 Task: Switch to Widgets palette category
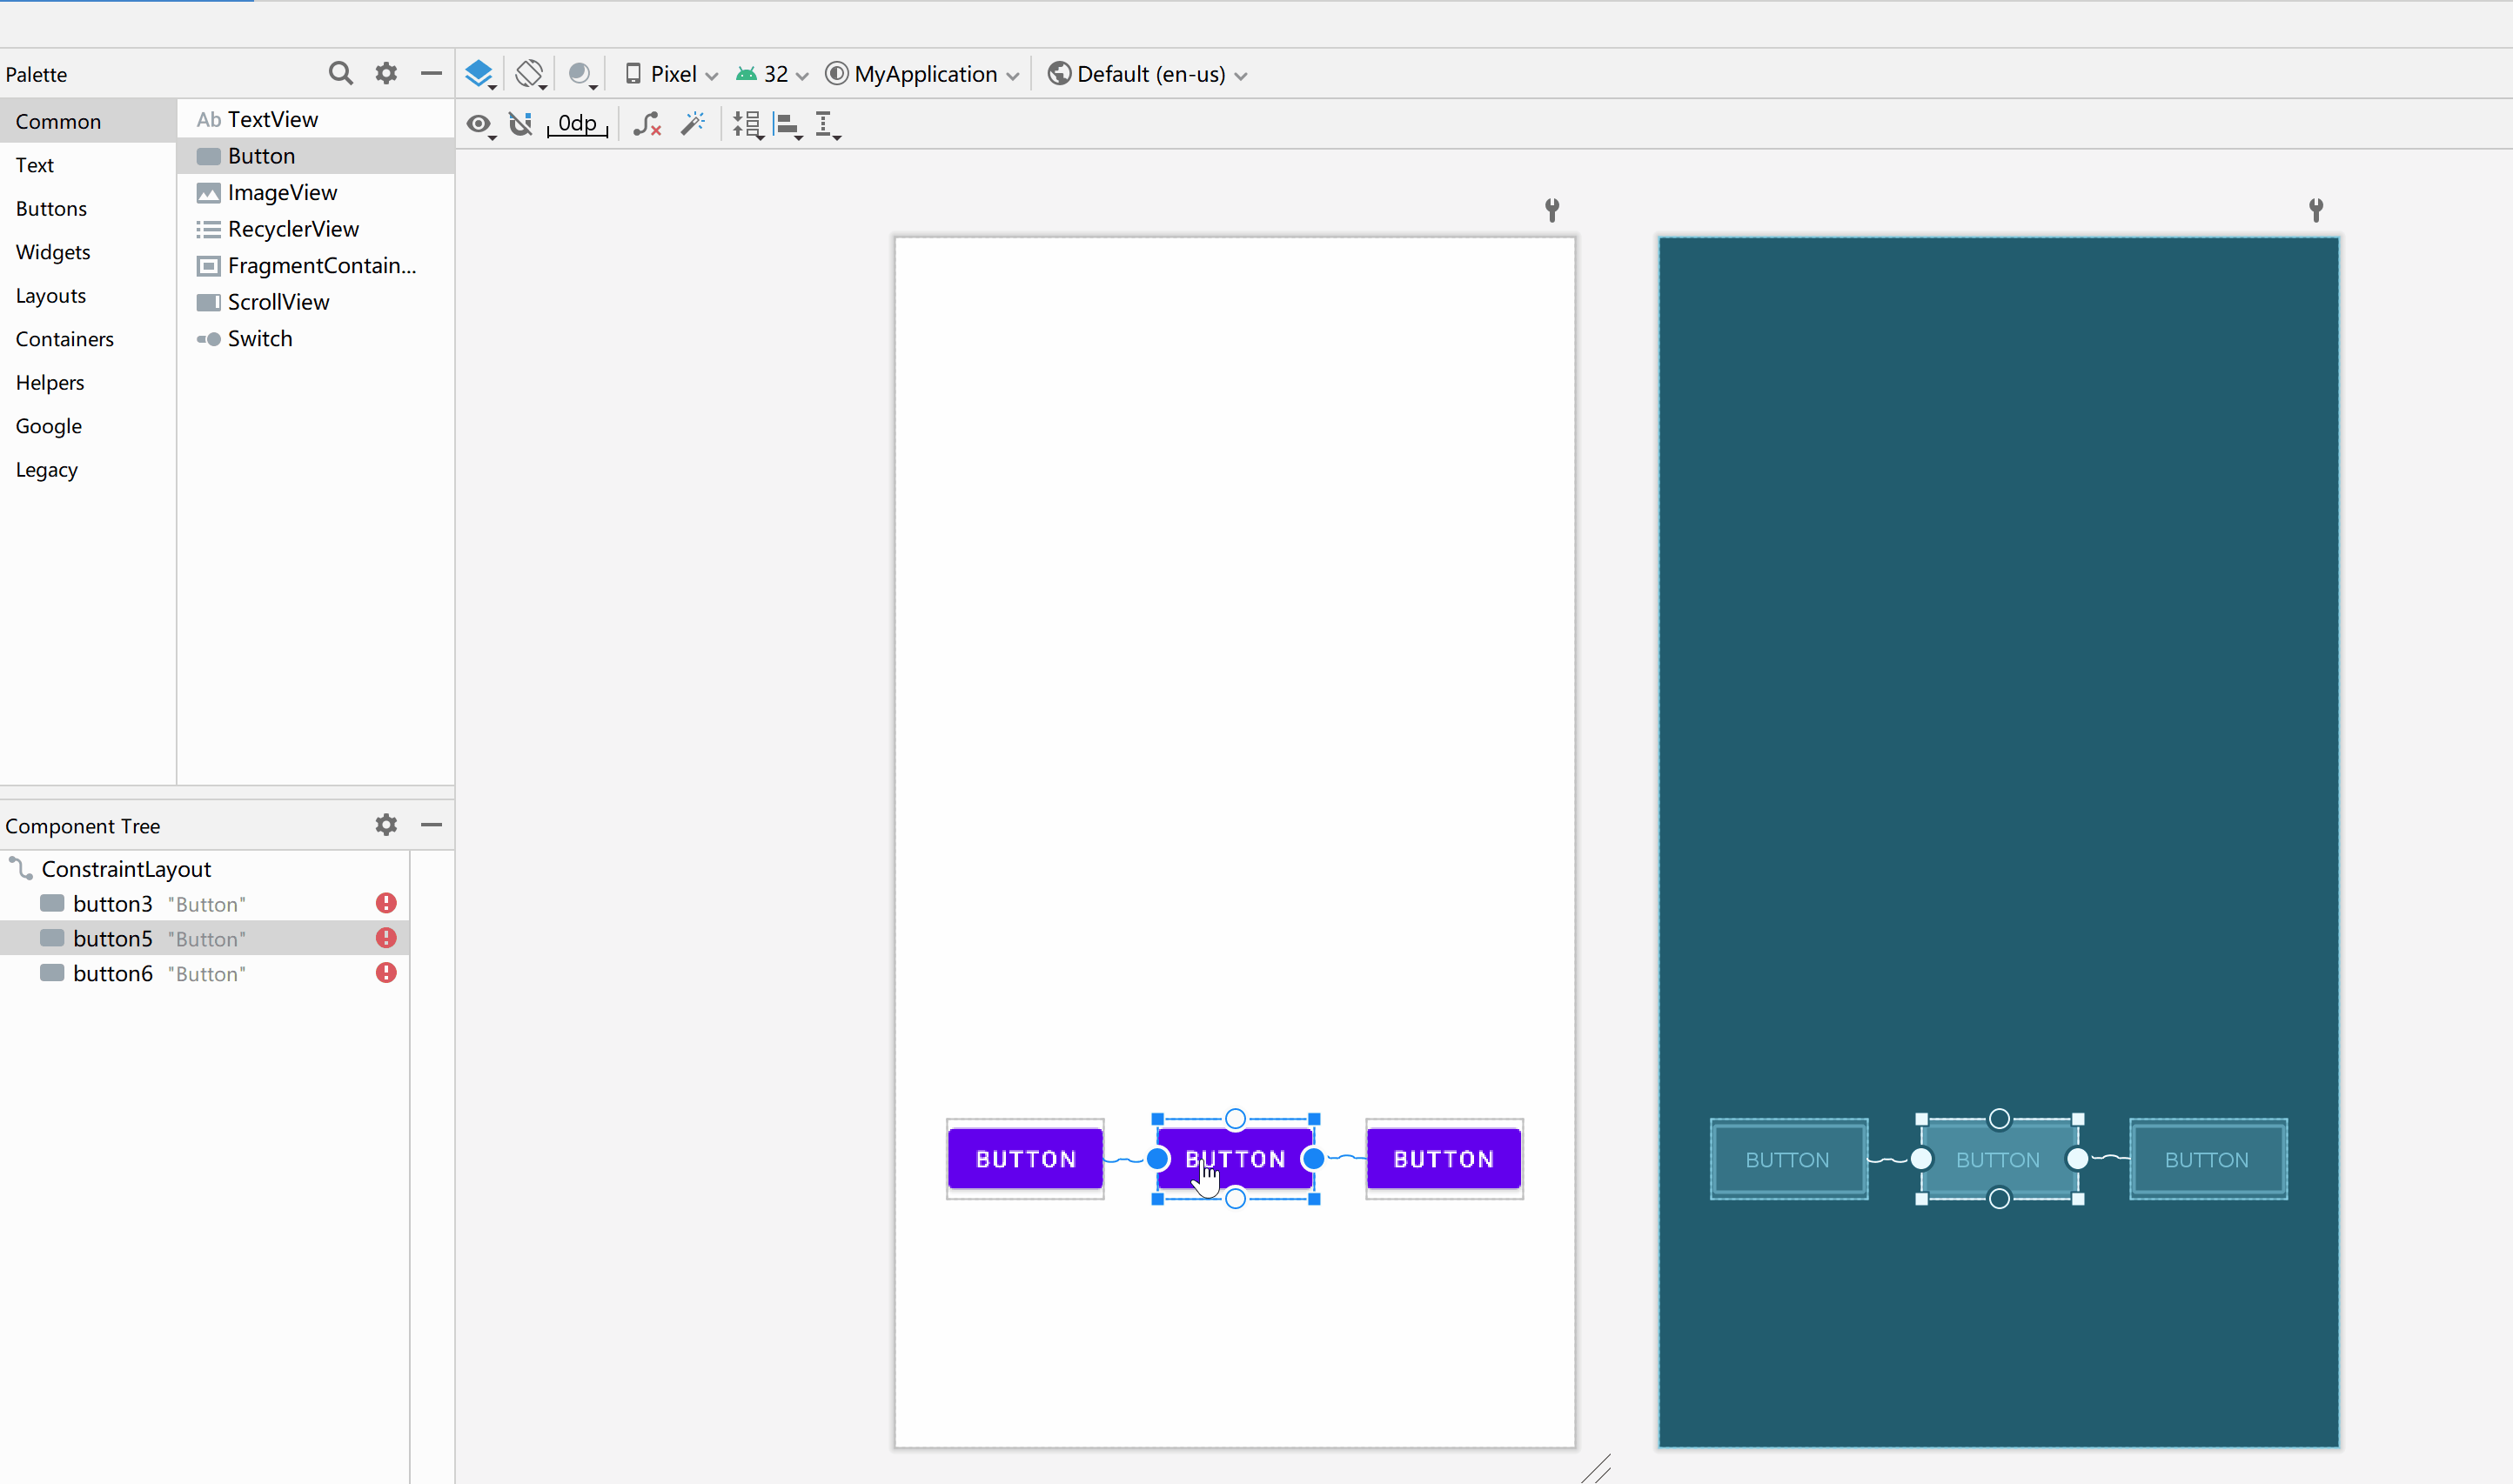(x=53, y=252)
